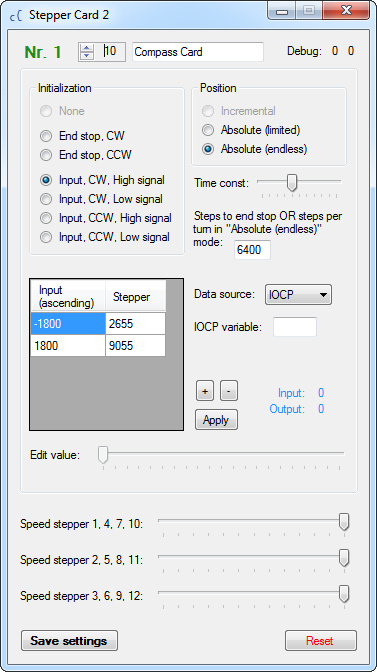Click the red Reset button
This screenshot has width=377, height=672.
321,641
